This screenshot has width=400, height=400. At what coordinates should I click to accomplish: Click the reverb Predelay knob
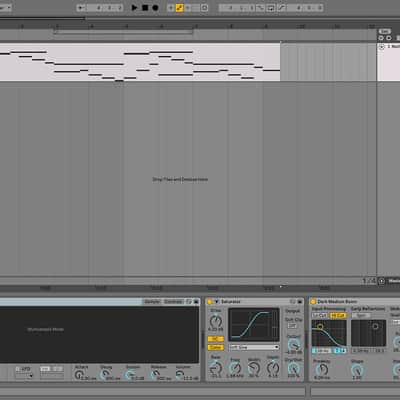pyautogui.click(x=322, y=369)
